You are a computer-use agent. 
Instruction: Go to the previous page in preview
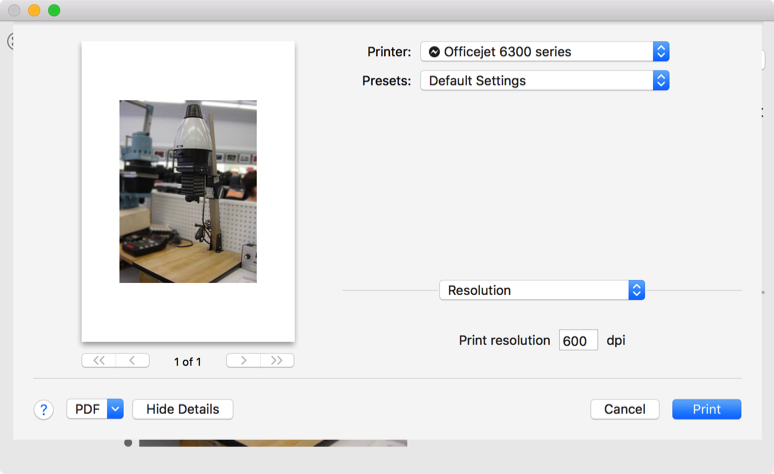pos(132,360)
